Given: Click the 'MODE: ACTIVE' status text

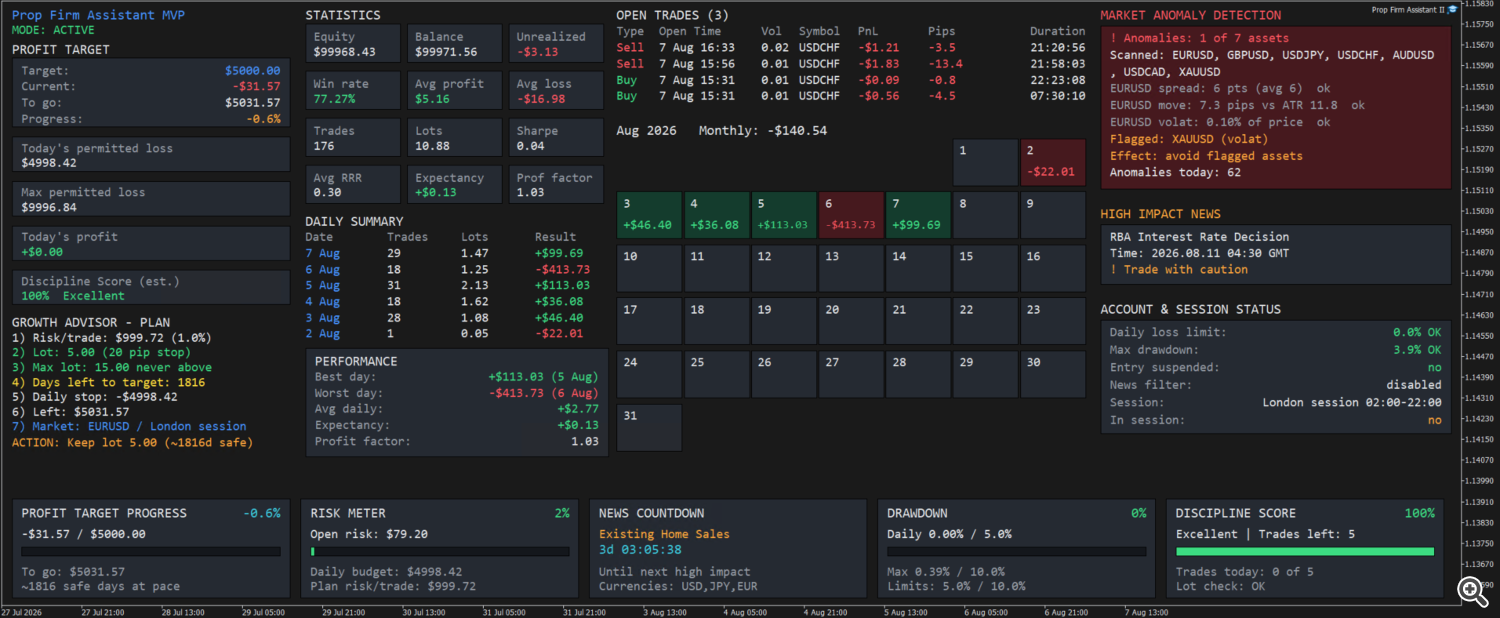Looking at the screenshot, I should pyautogui.click(x=53, y=31).
